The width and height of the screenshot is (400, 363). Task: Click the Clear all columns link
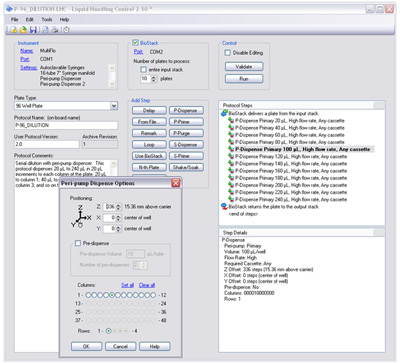[147, 285]
